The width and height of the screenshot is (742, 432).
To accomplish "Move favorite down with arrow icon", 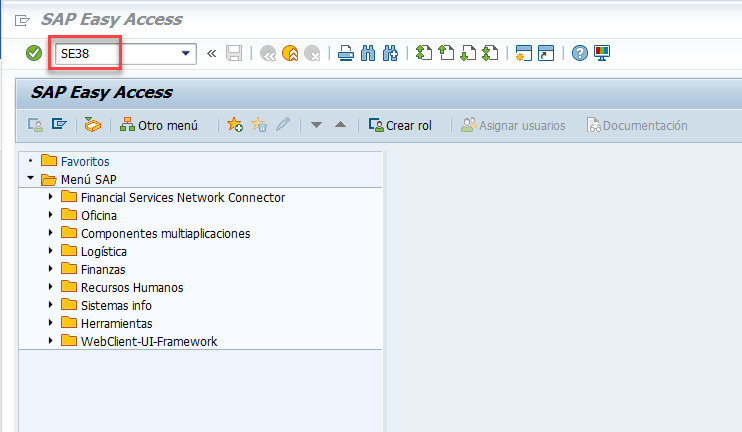I will tap(316, 125).
